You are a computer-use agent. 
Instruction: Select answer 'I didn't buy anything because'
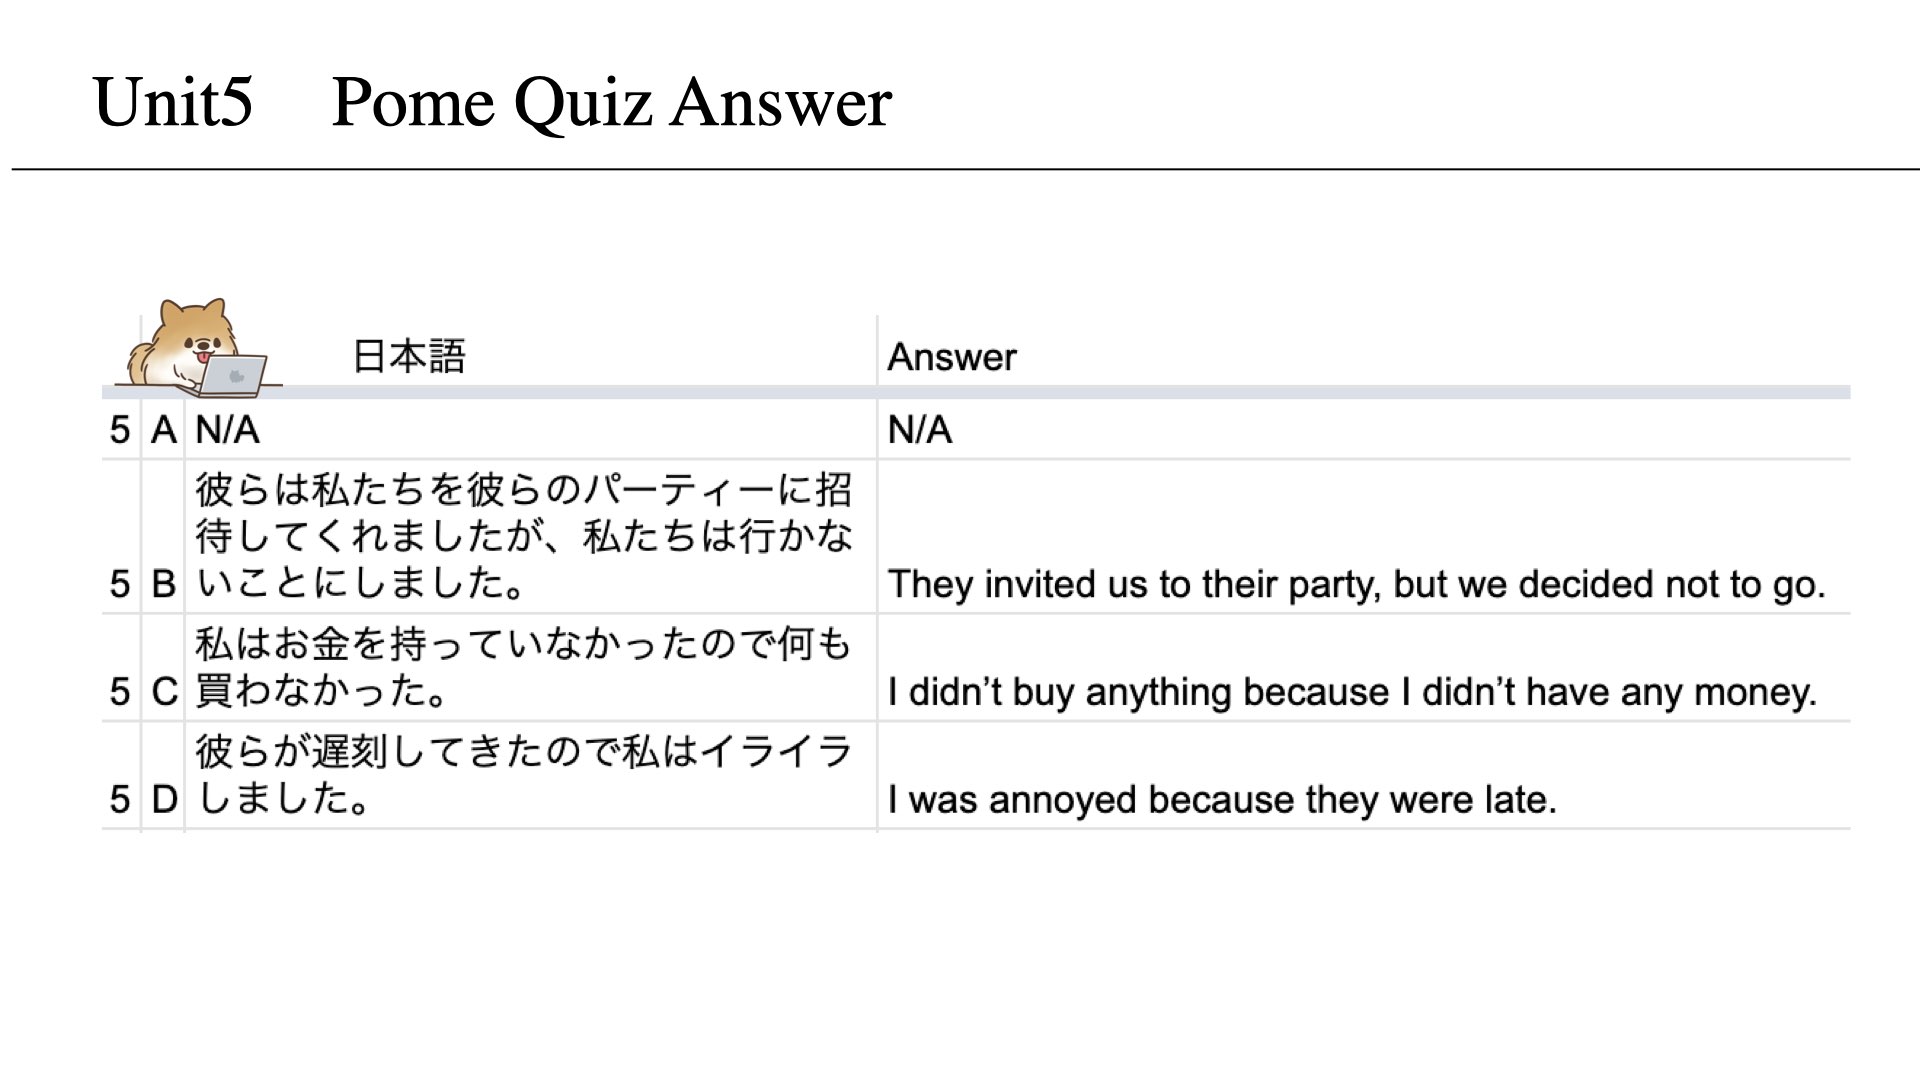tap(1352, 692)
